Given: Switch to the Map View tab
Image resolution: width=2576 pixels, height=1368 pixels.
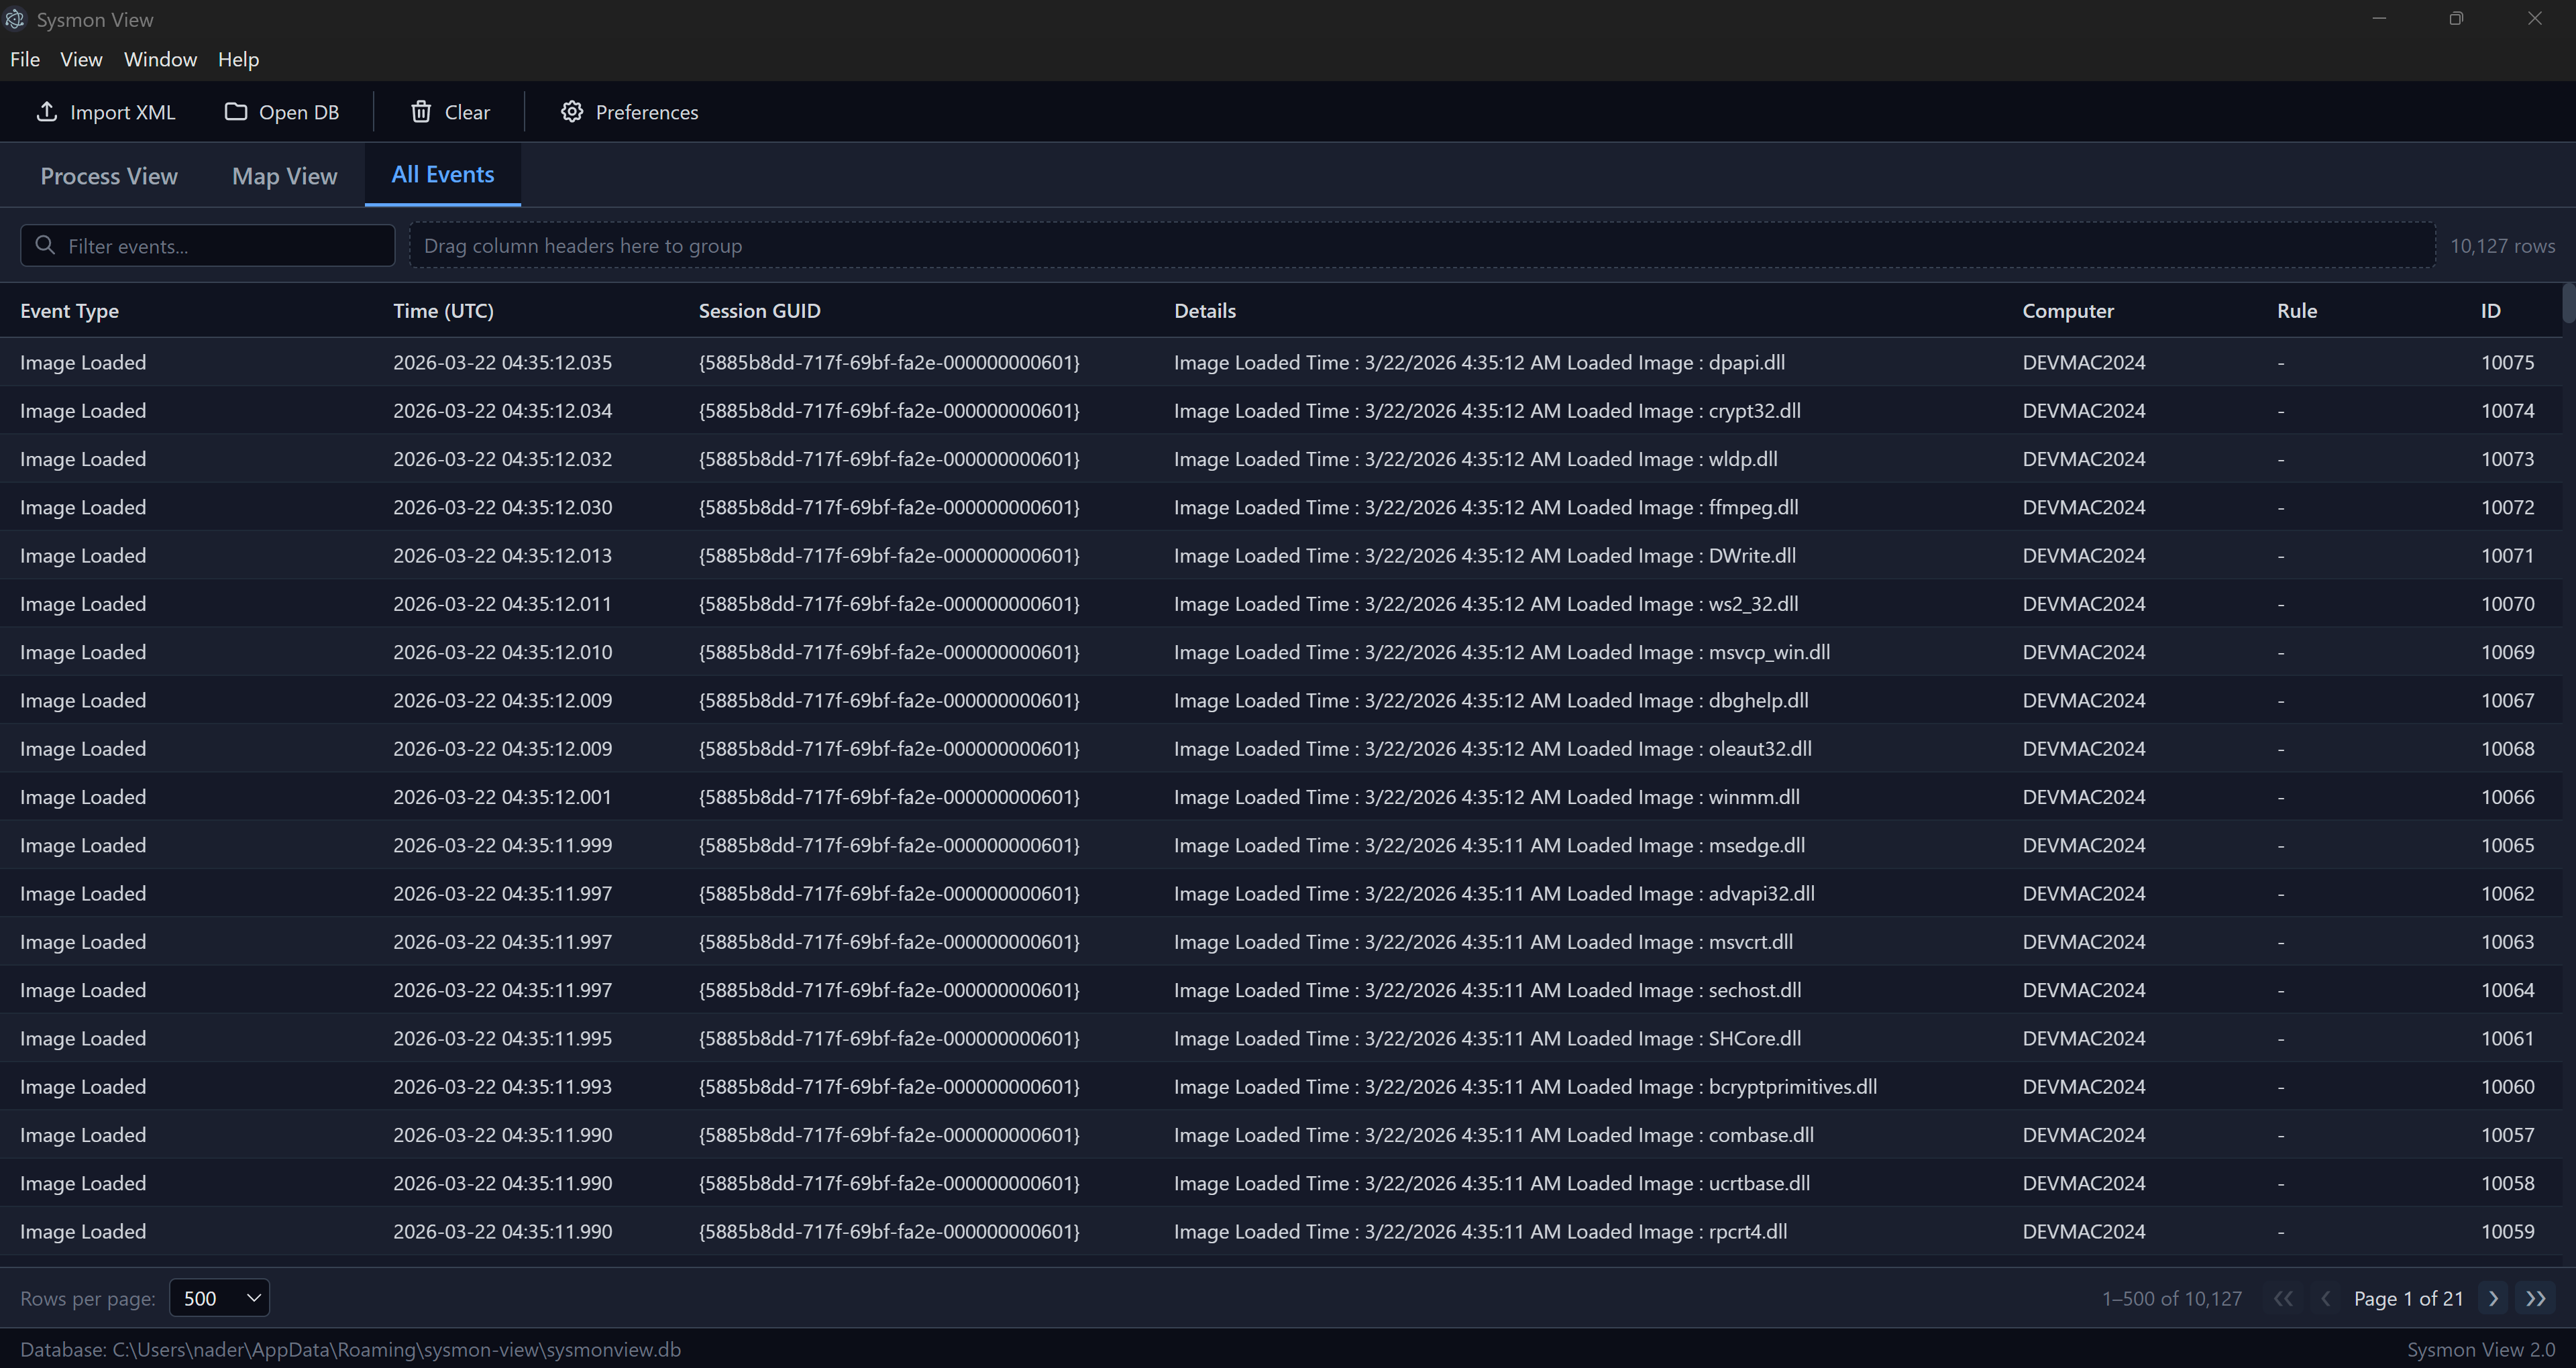Looking at the screenshot, I should coord(285,176).
